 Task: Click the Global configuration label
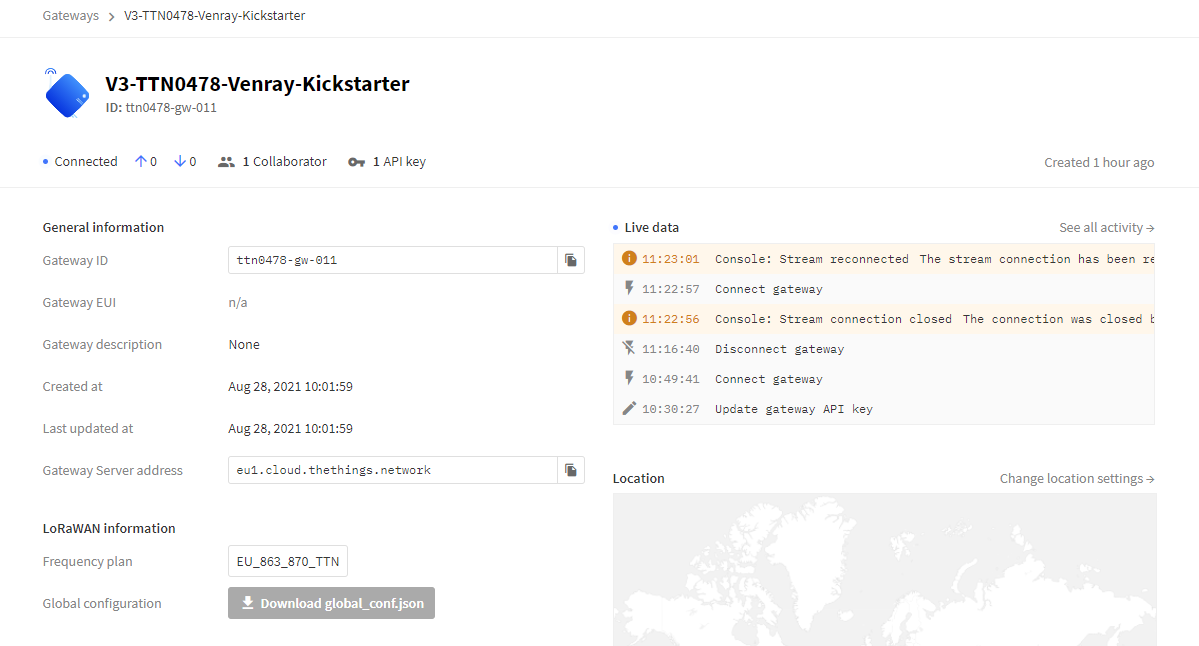pyautogui.click(x=102, y=604)
